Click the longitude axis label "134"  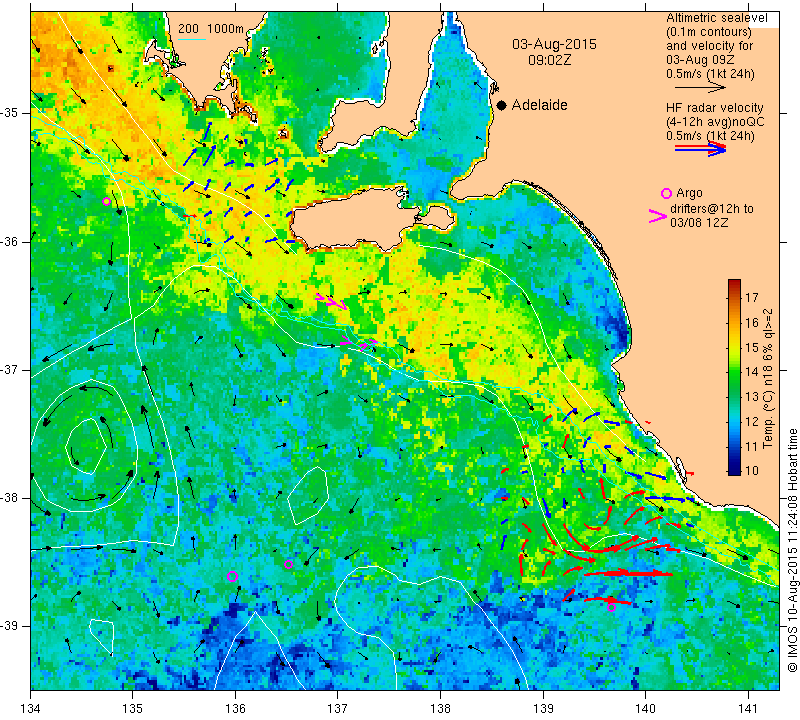point(31,709)
